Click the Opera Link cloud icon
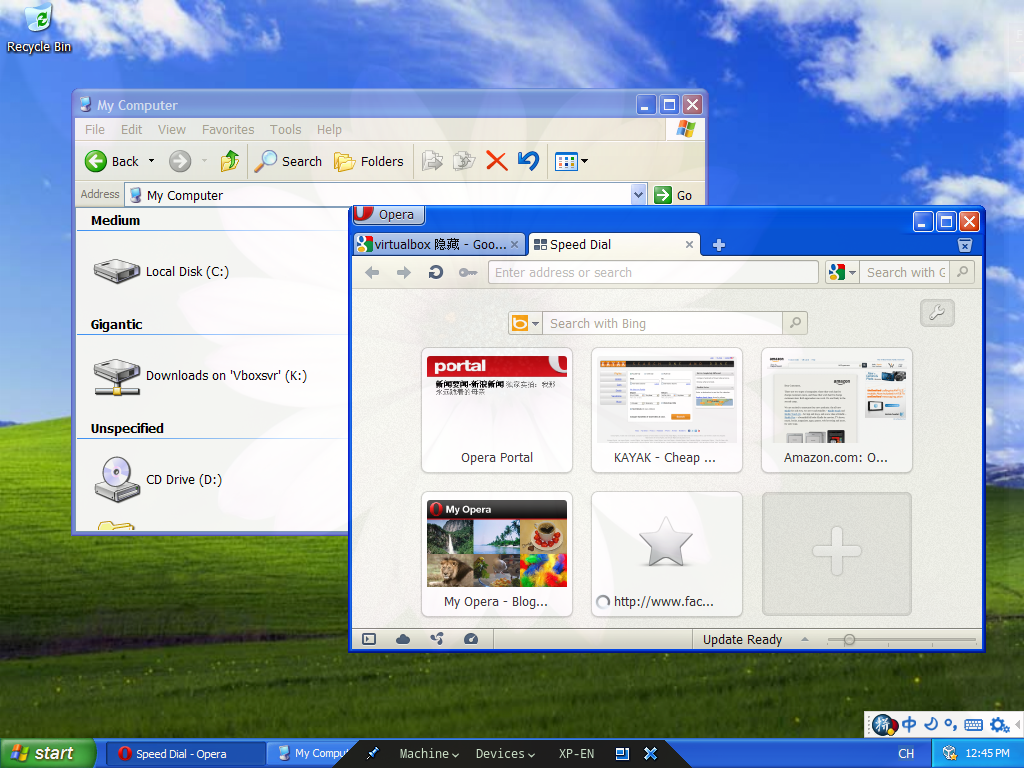 [403, 639]
